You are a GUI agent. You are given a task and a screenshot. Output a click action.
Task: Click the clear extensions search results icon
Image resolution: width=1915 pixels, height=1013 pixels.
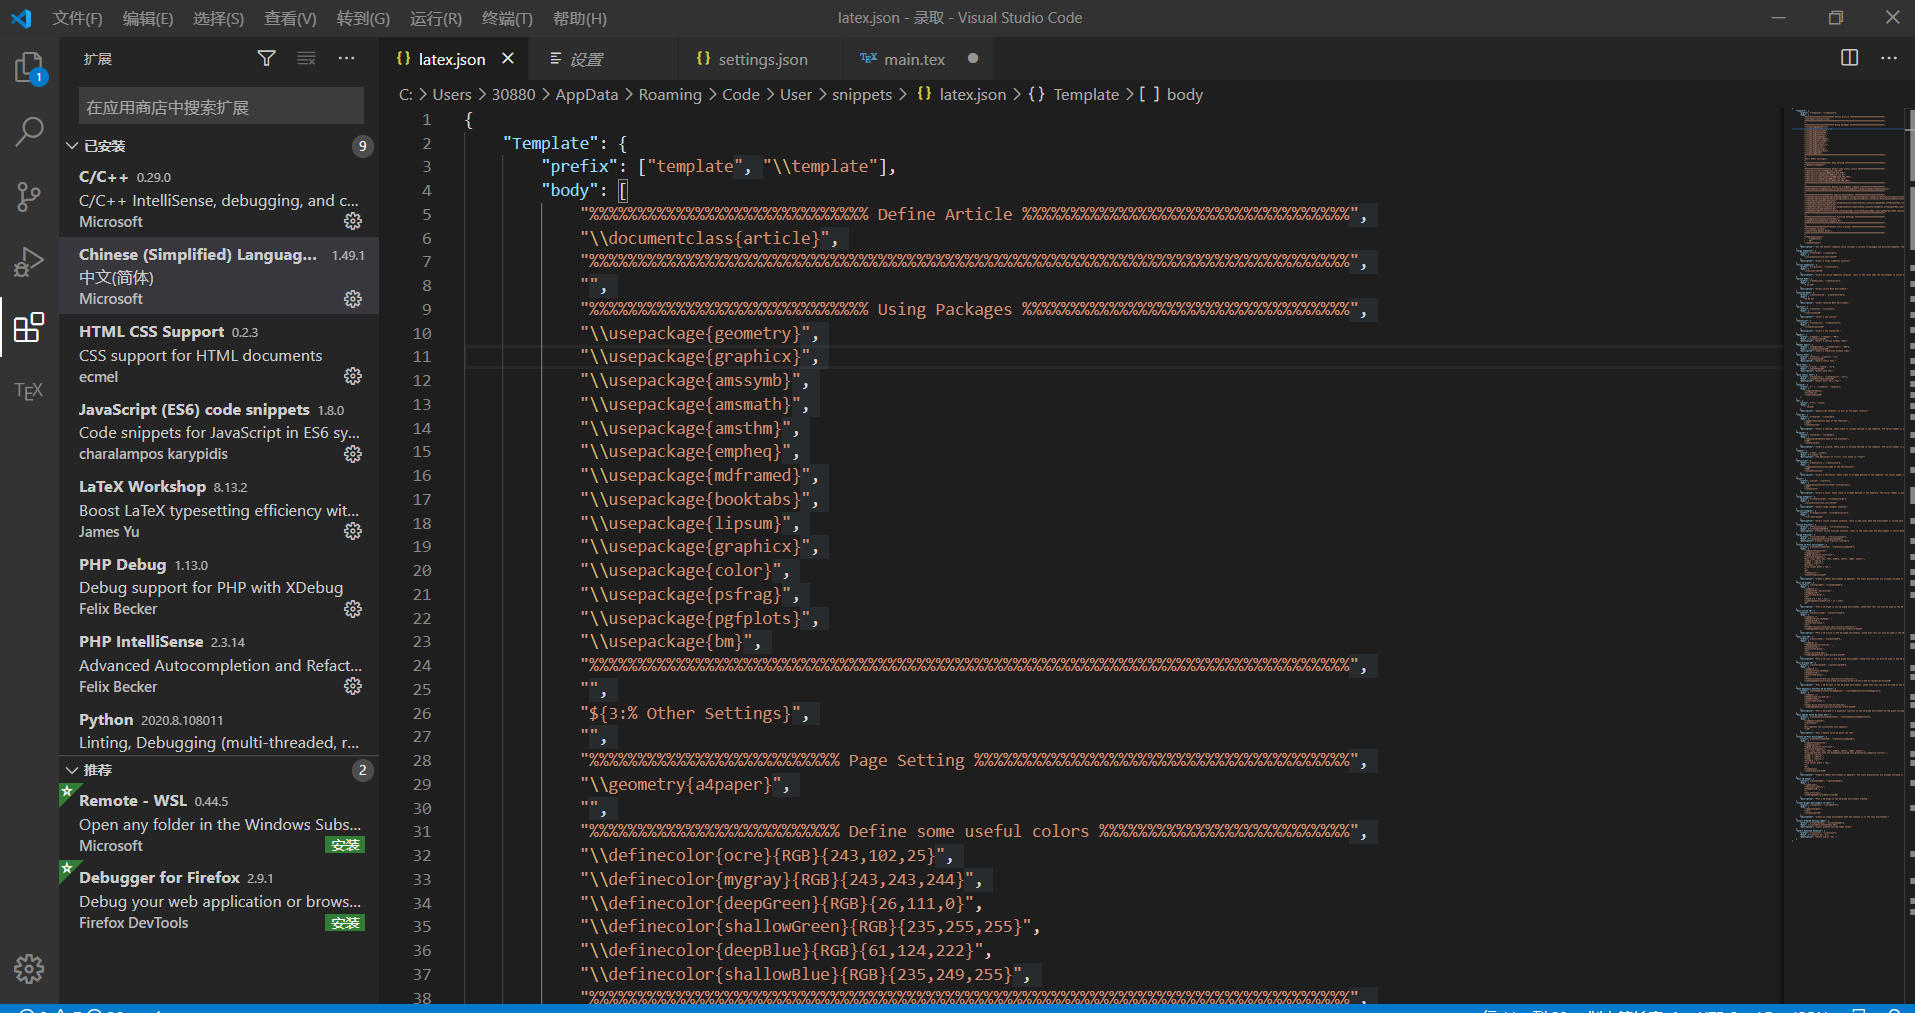[x=306, y=59]
